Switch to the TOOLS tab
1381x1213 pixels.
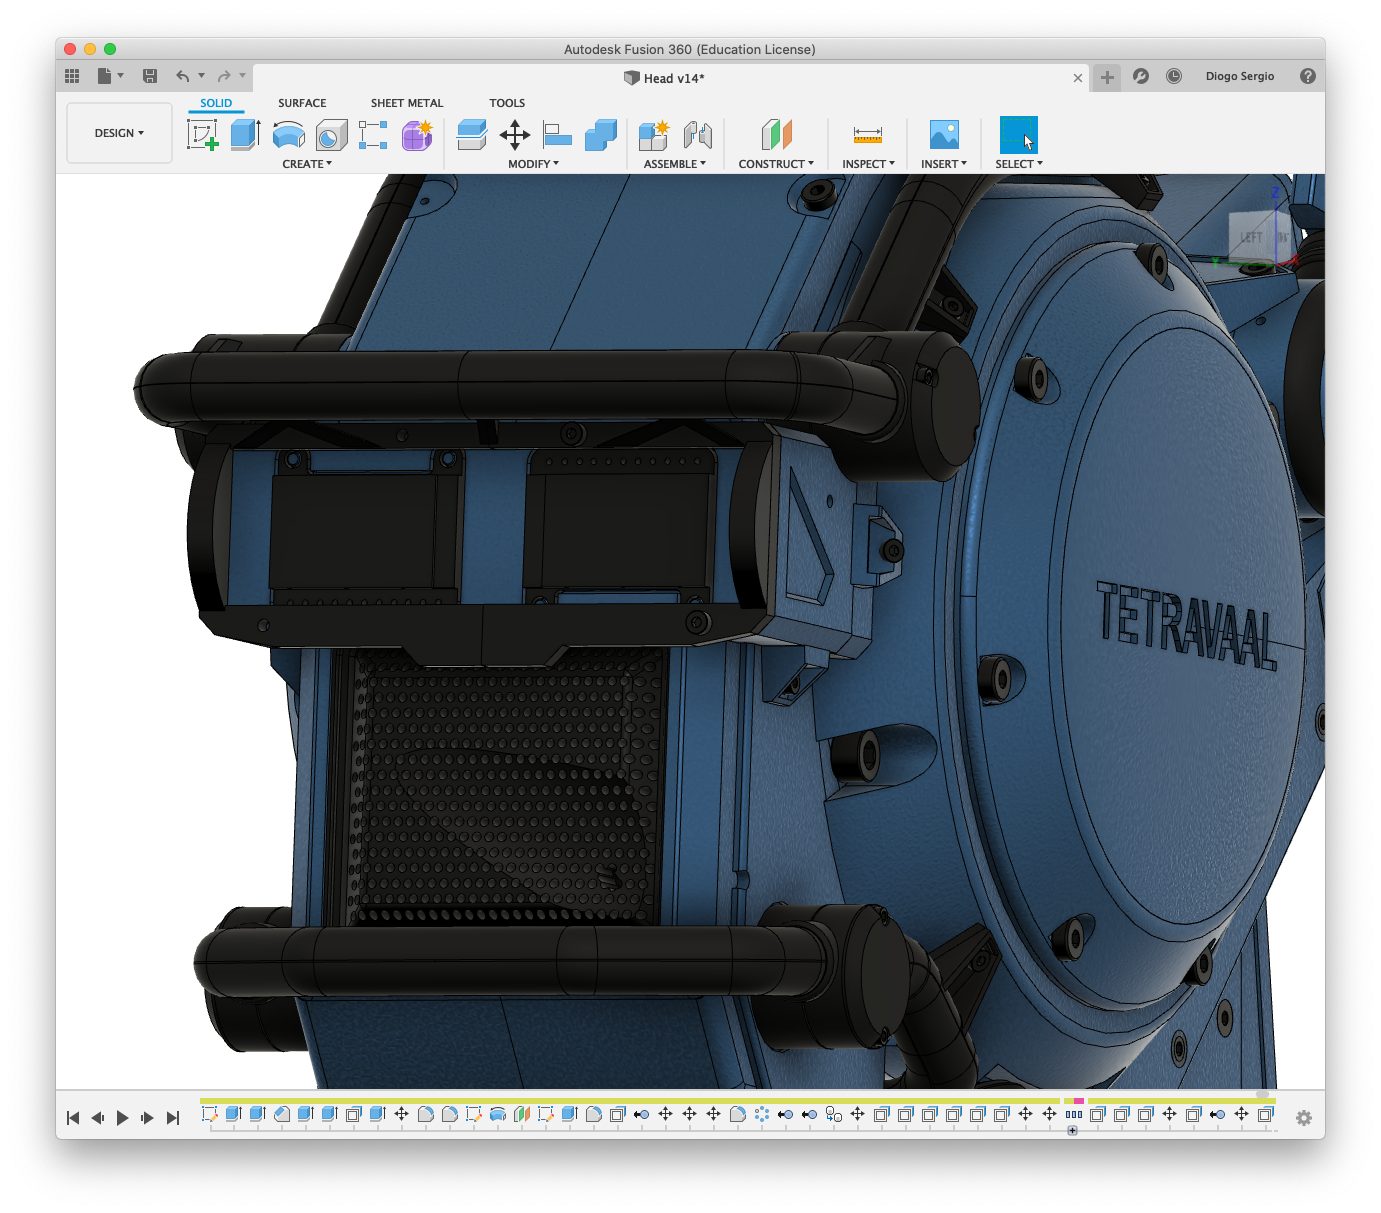(507, 103)
